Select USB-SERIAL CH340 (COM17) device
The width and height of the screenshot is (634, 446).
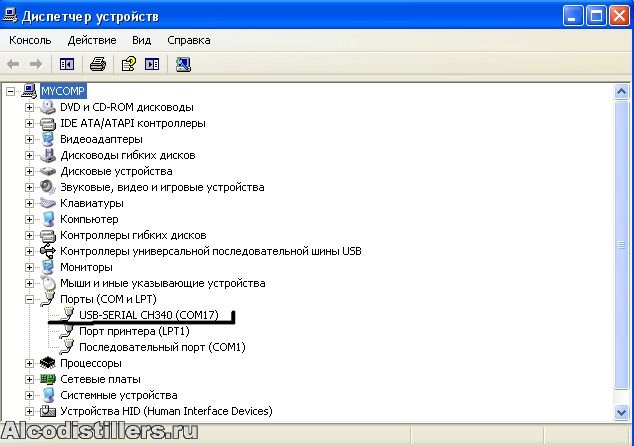coord(149,315)
